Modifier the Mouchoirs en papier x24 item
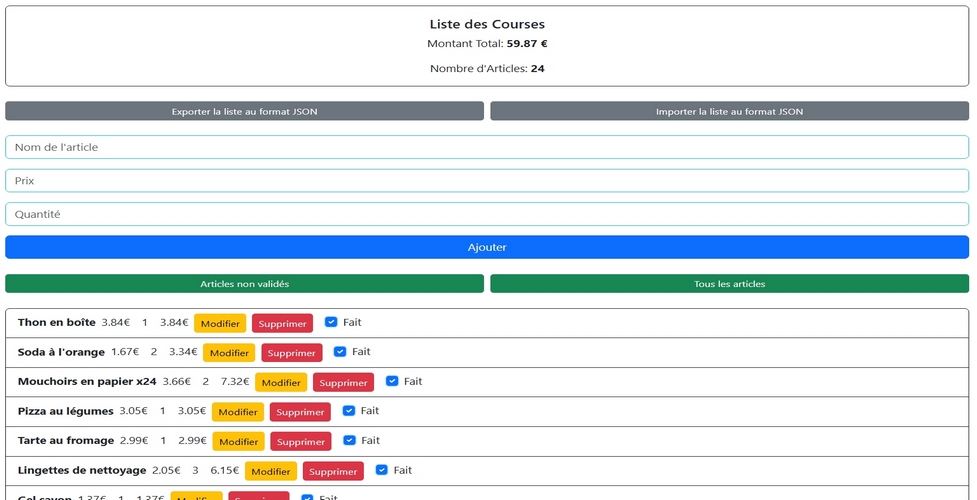Viewport: 977px width, 500px height. [x=281, y=383]
